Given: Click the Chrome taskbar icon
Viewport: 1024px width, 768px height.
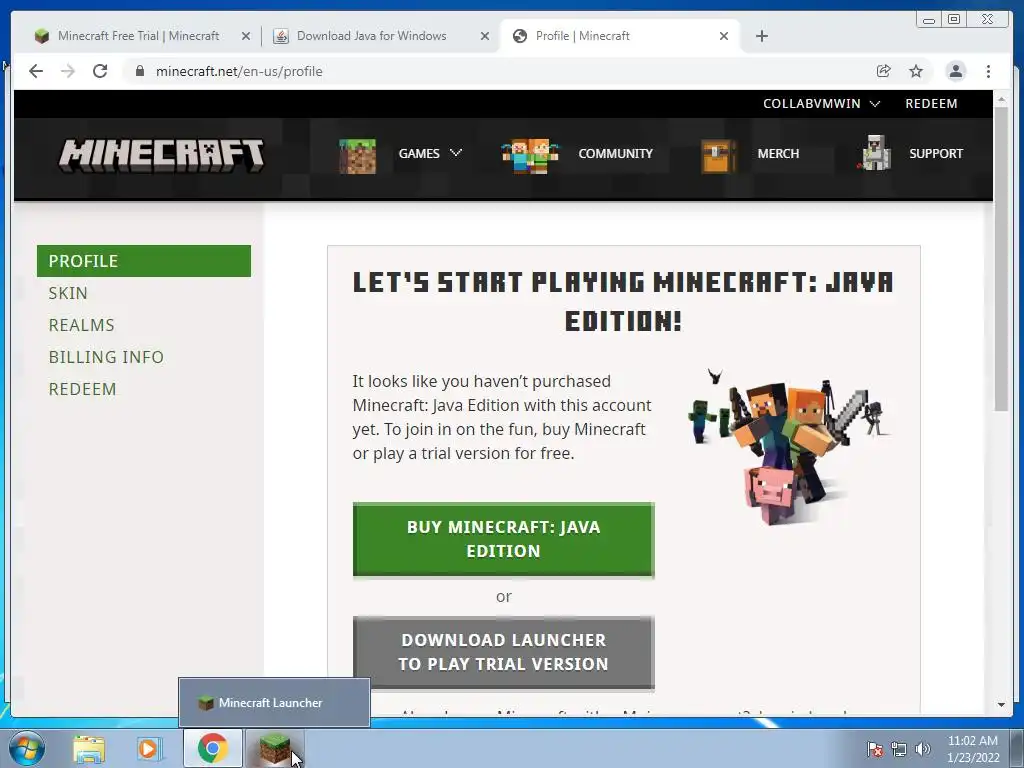Looking at the screenshot, I should pyautogui.click(x=213, y=748).
